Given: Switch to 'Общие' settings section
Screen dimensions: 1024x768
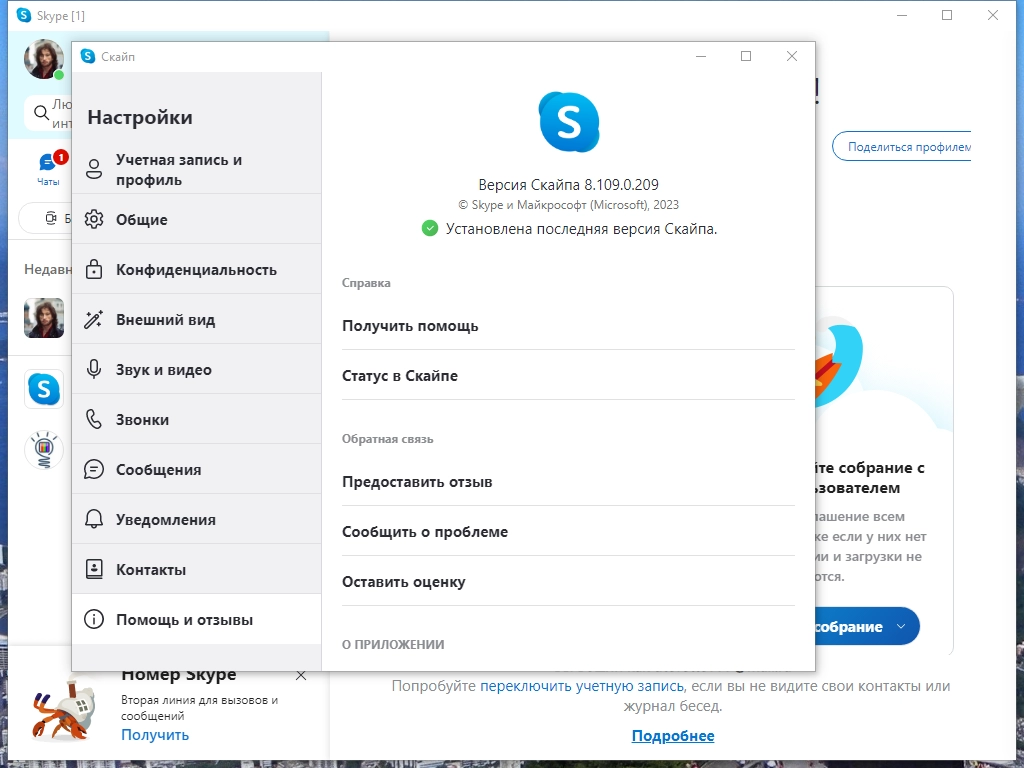Looking at the screenshot, I should coord(197,219).
